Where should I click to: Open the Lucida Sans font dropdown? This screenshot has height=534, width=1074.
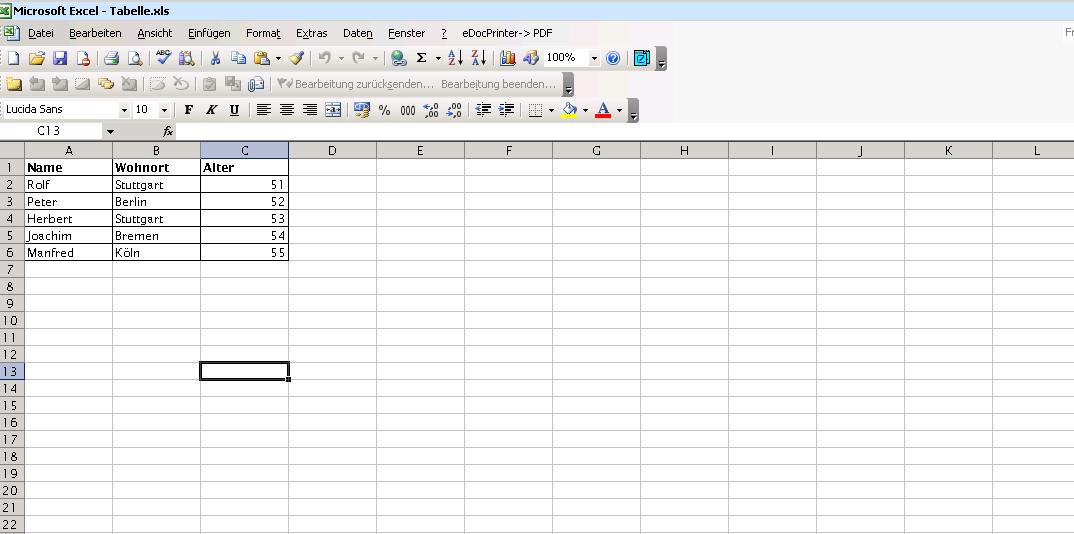(x=124, y=110)
